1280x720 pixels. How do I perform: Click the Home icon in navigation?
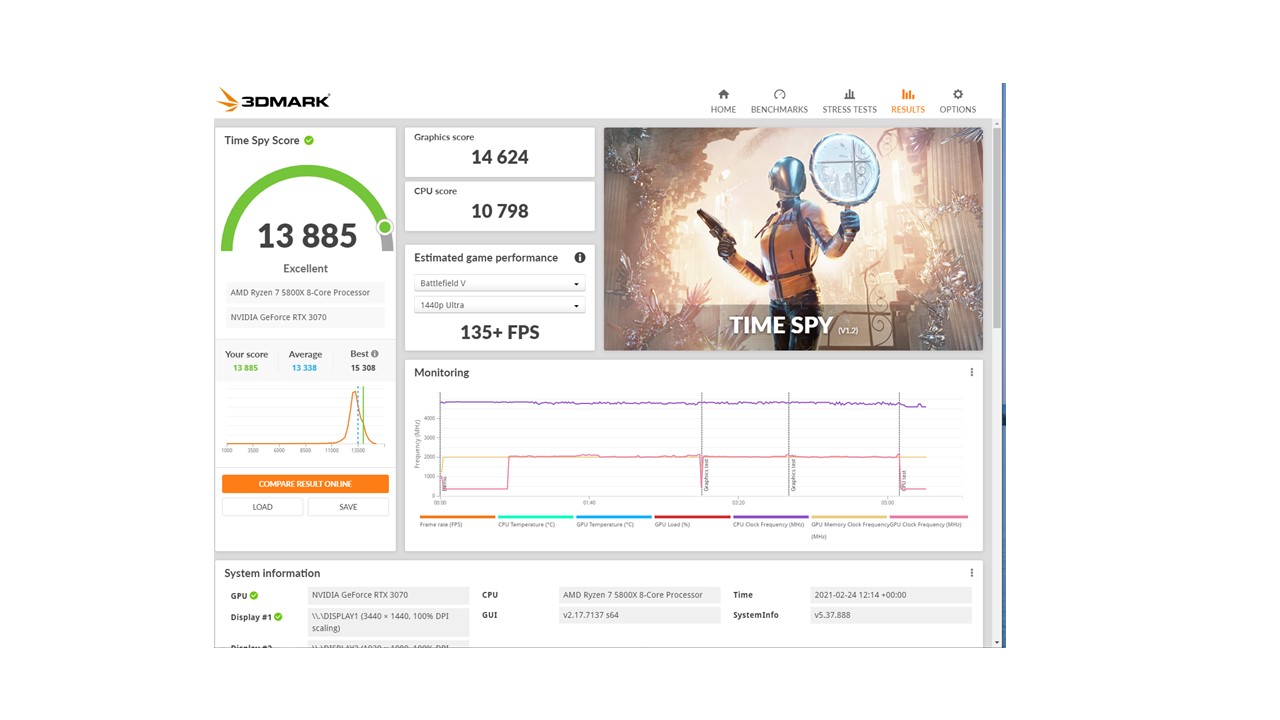click(x=723, y=94)
